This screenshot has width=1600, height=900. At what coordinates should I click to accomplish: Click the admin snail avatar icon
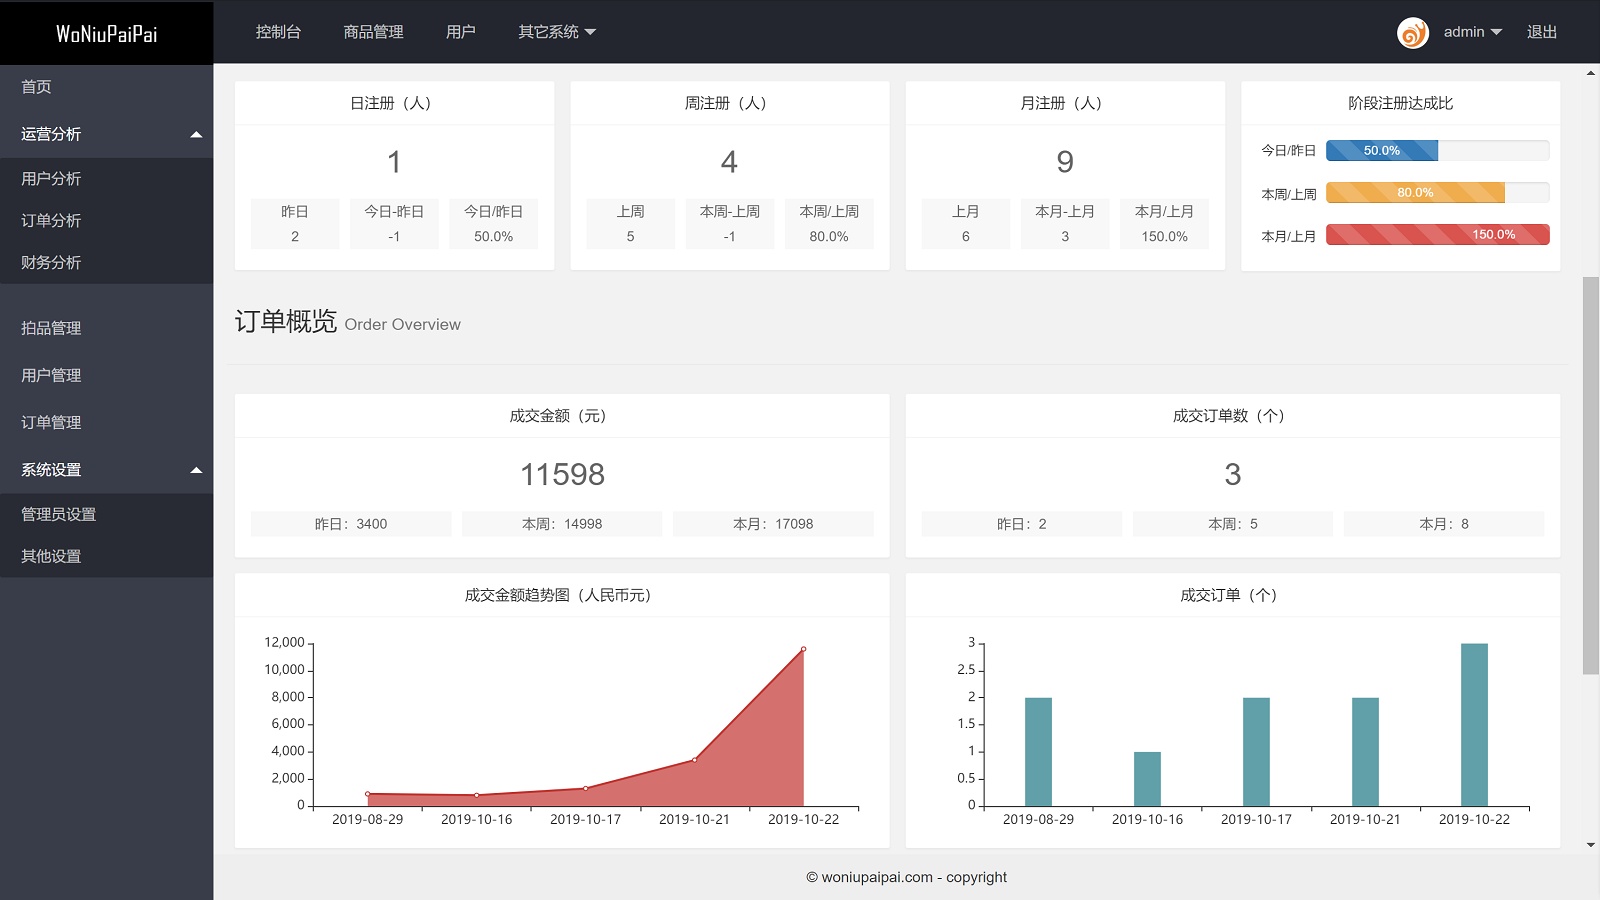point(1413,33)
